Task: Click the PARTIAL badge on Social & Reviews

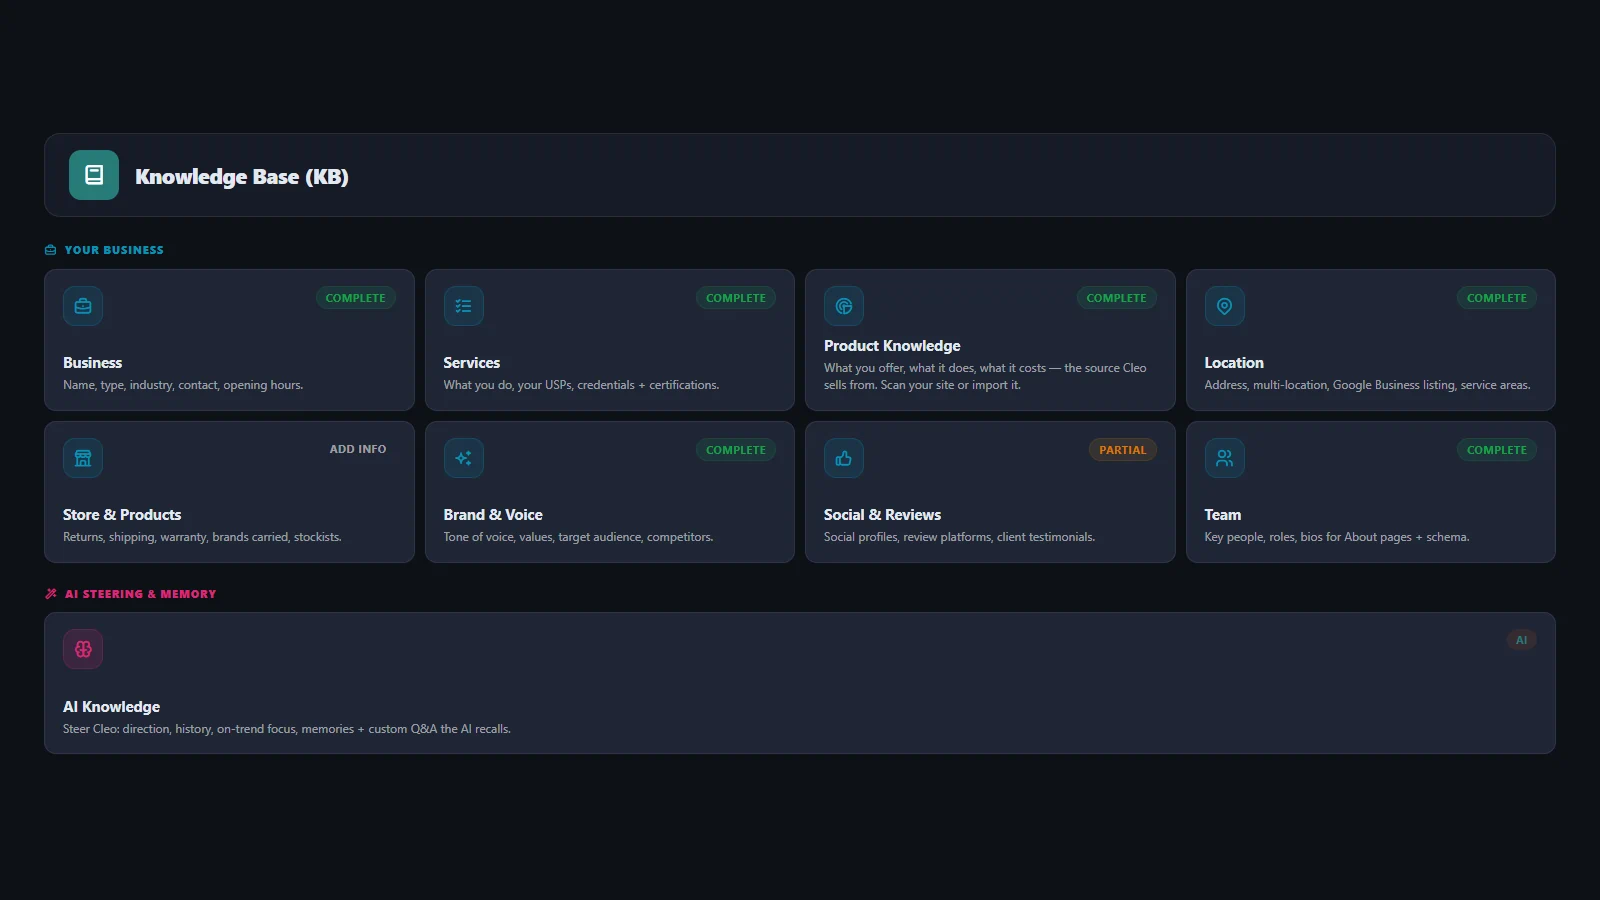Action: 1123,450
